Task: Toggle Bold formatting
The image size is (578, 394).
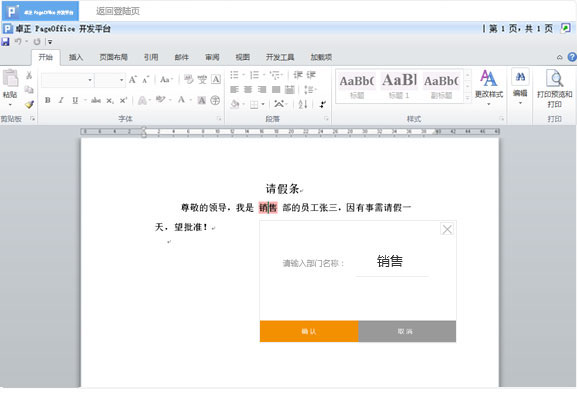Action: coord(48,100)
